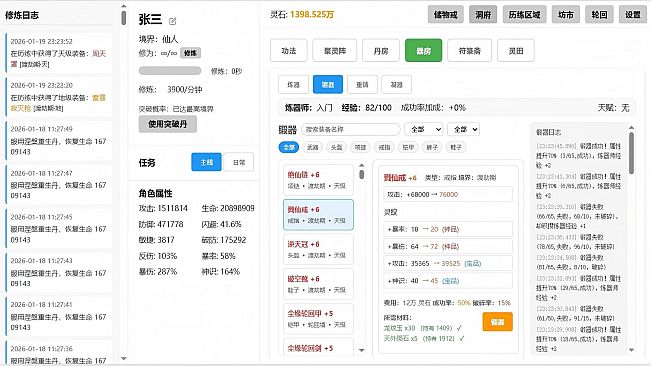
Task: Select the 金缕轮回甲 +5 item card
Action: click(318, 318)
